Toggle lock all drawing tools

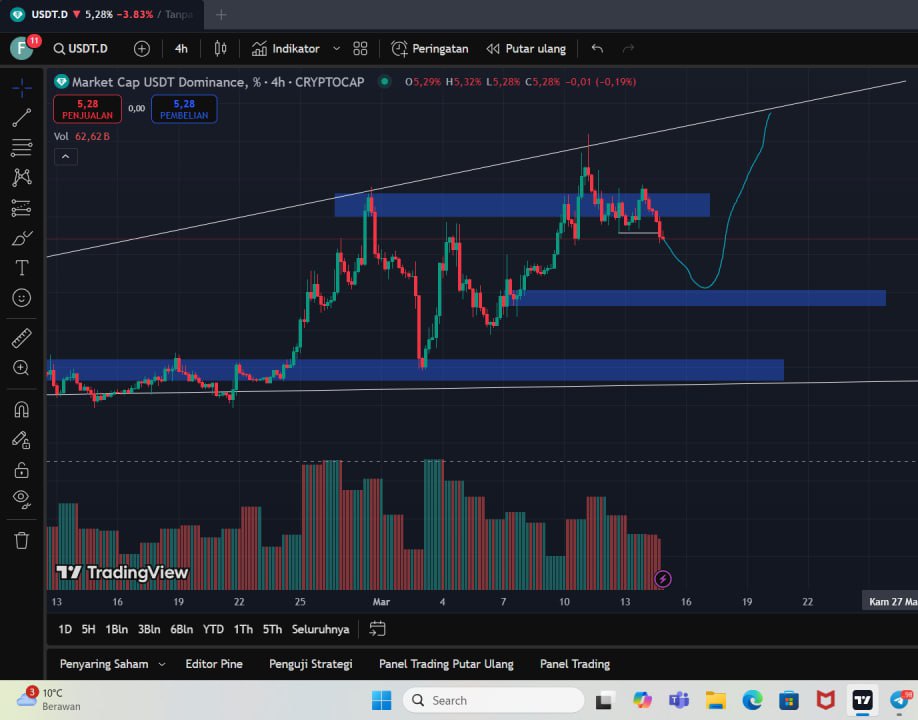point(22,469)
